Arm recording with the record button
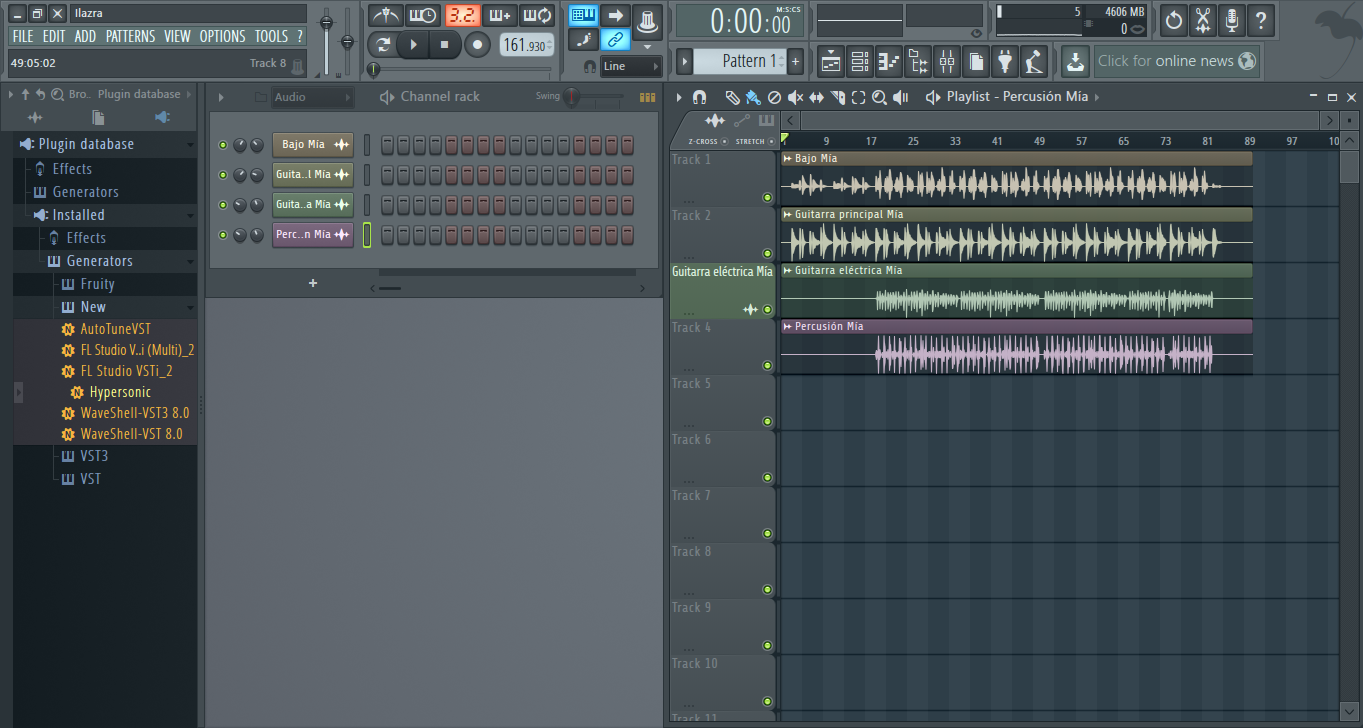Viewport: 1363px width, 728px height. [x=478, y=44]
